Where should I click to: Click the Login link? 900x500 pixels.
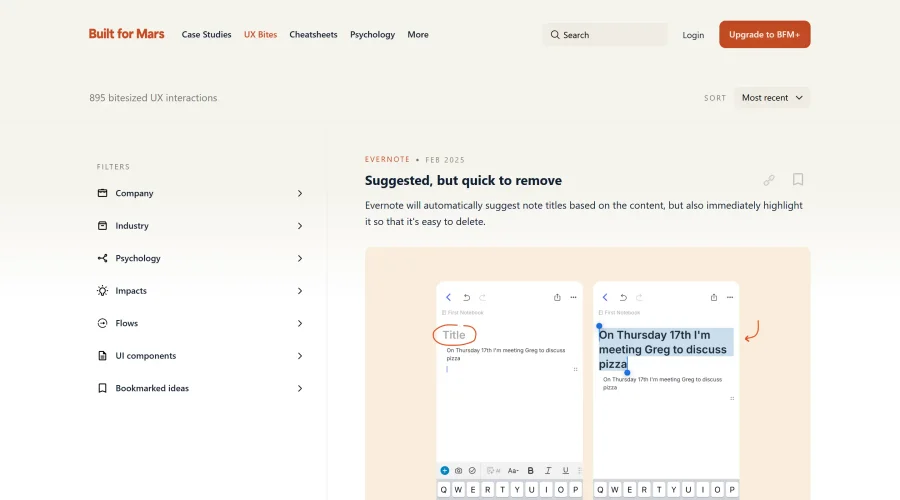tap(693, 35)
